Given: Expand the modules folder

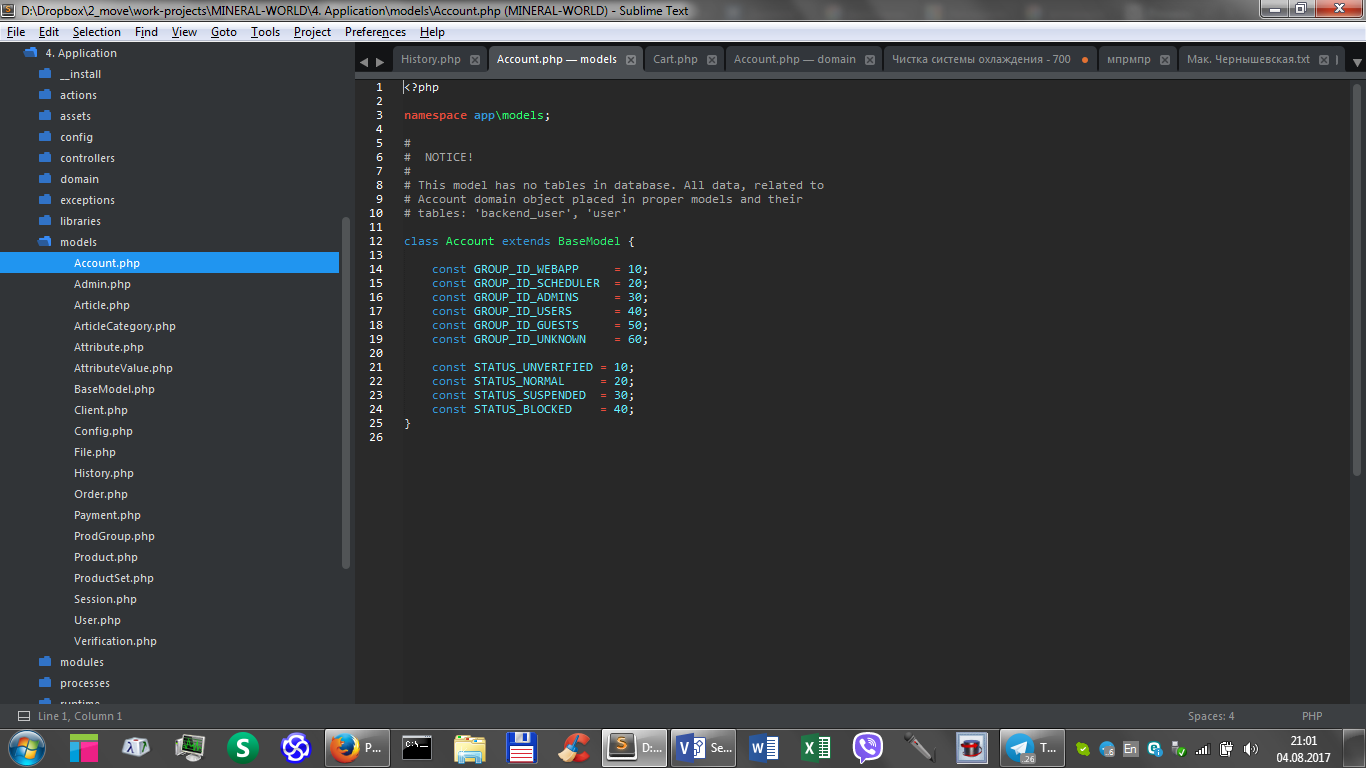Looking at the screenshot, I should coord(45,662).
